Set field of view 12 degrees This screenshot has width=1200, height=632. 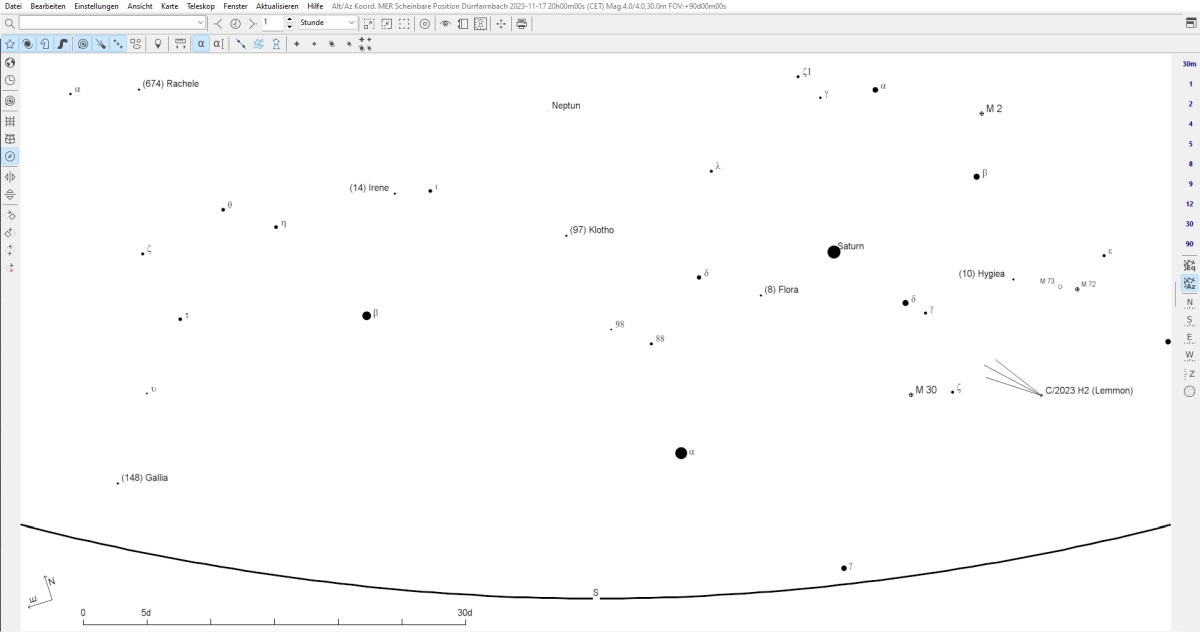coord(1189,204)
